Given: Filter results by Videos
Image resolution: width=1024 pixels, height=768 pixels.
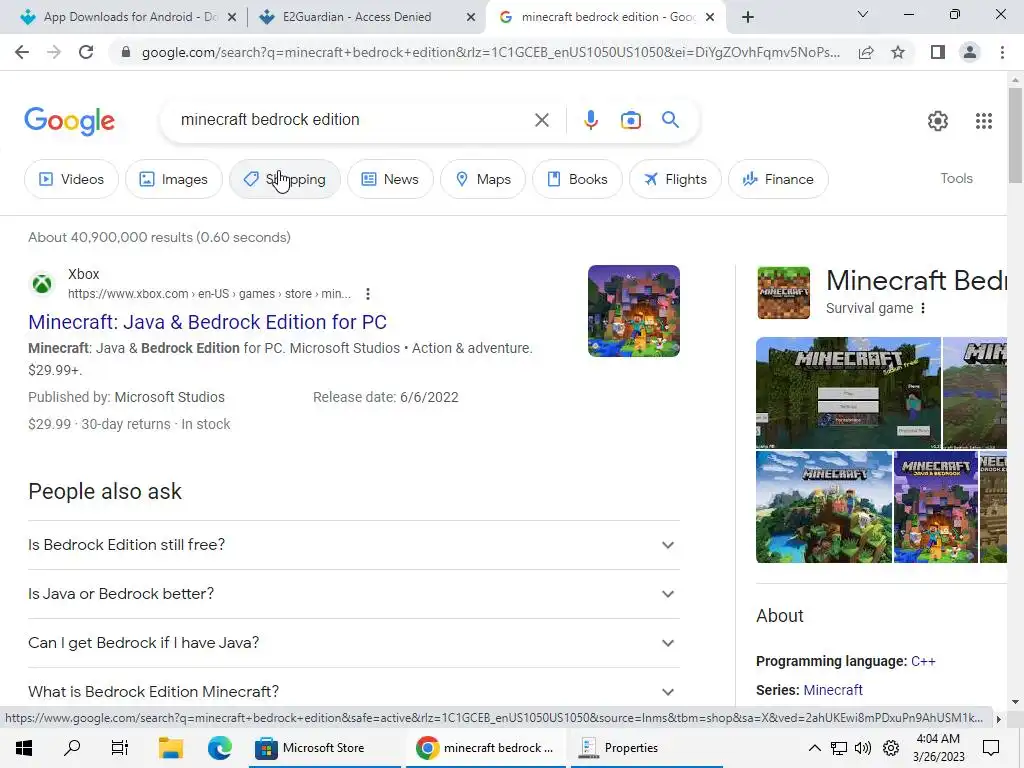Looking at the screenshot, I should click(71, 179).
